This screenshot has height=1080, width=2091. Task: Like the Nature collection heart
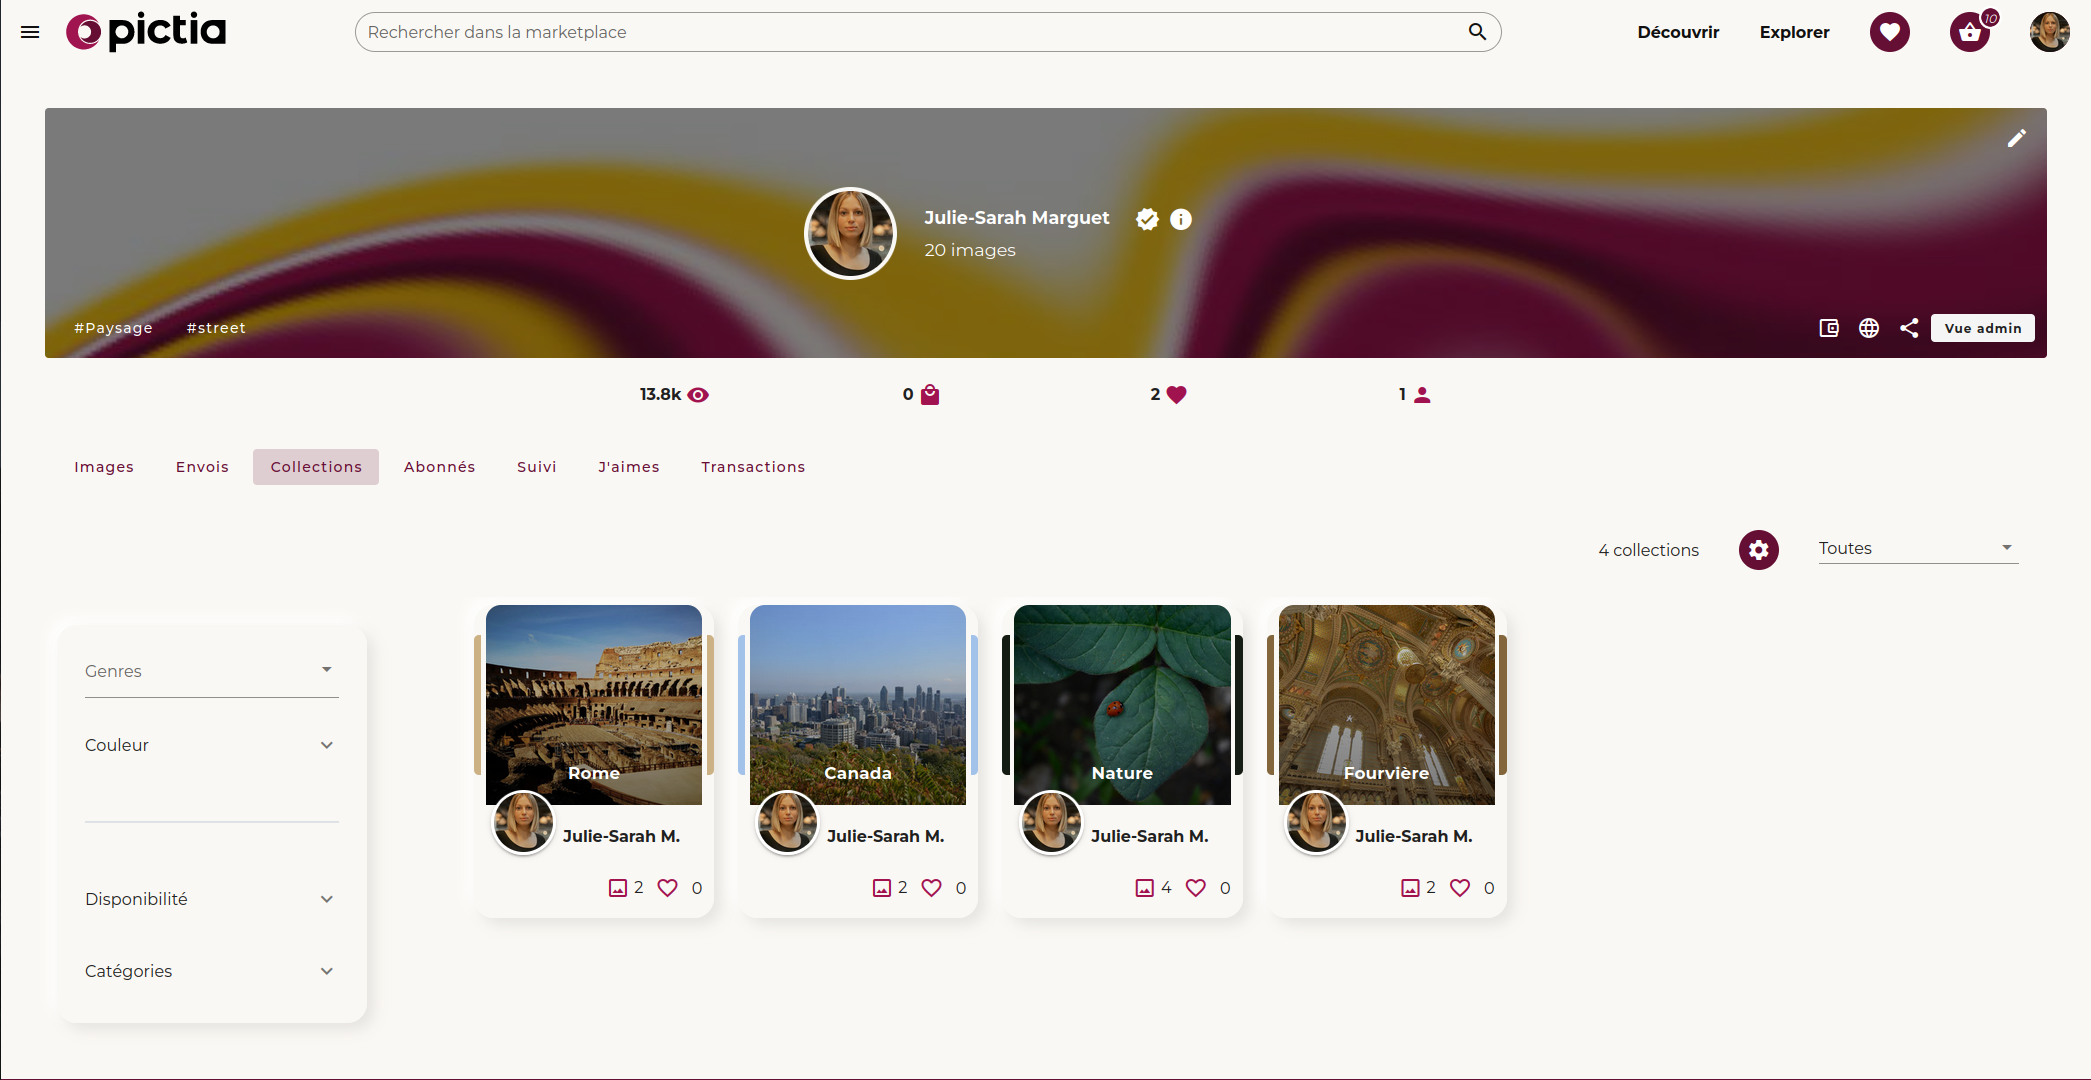(1195, 888)
